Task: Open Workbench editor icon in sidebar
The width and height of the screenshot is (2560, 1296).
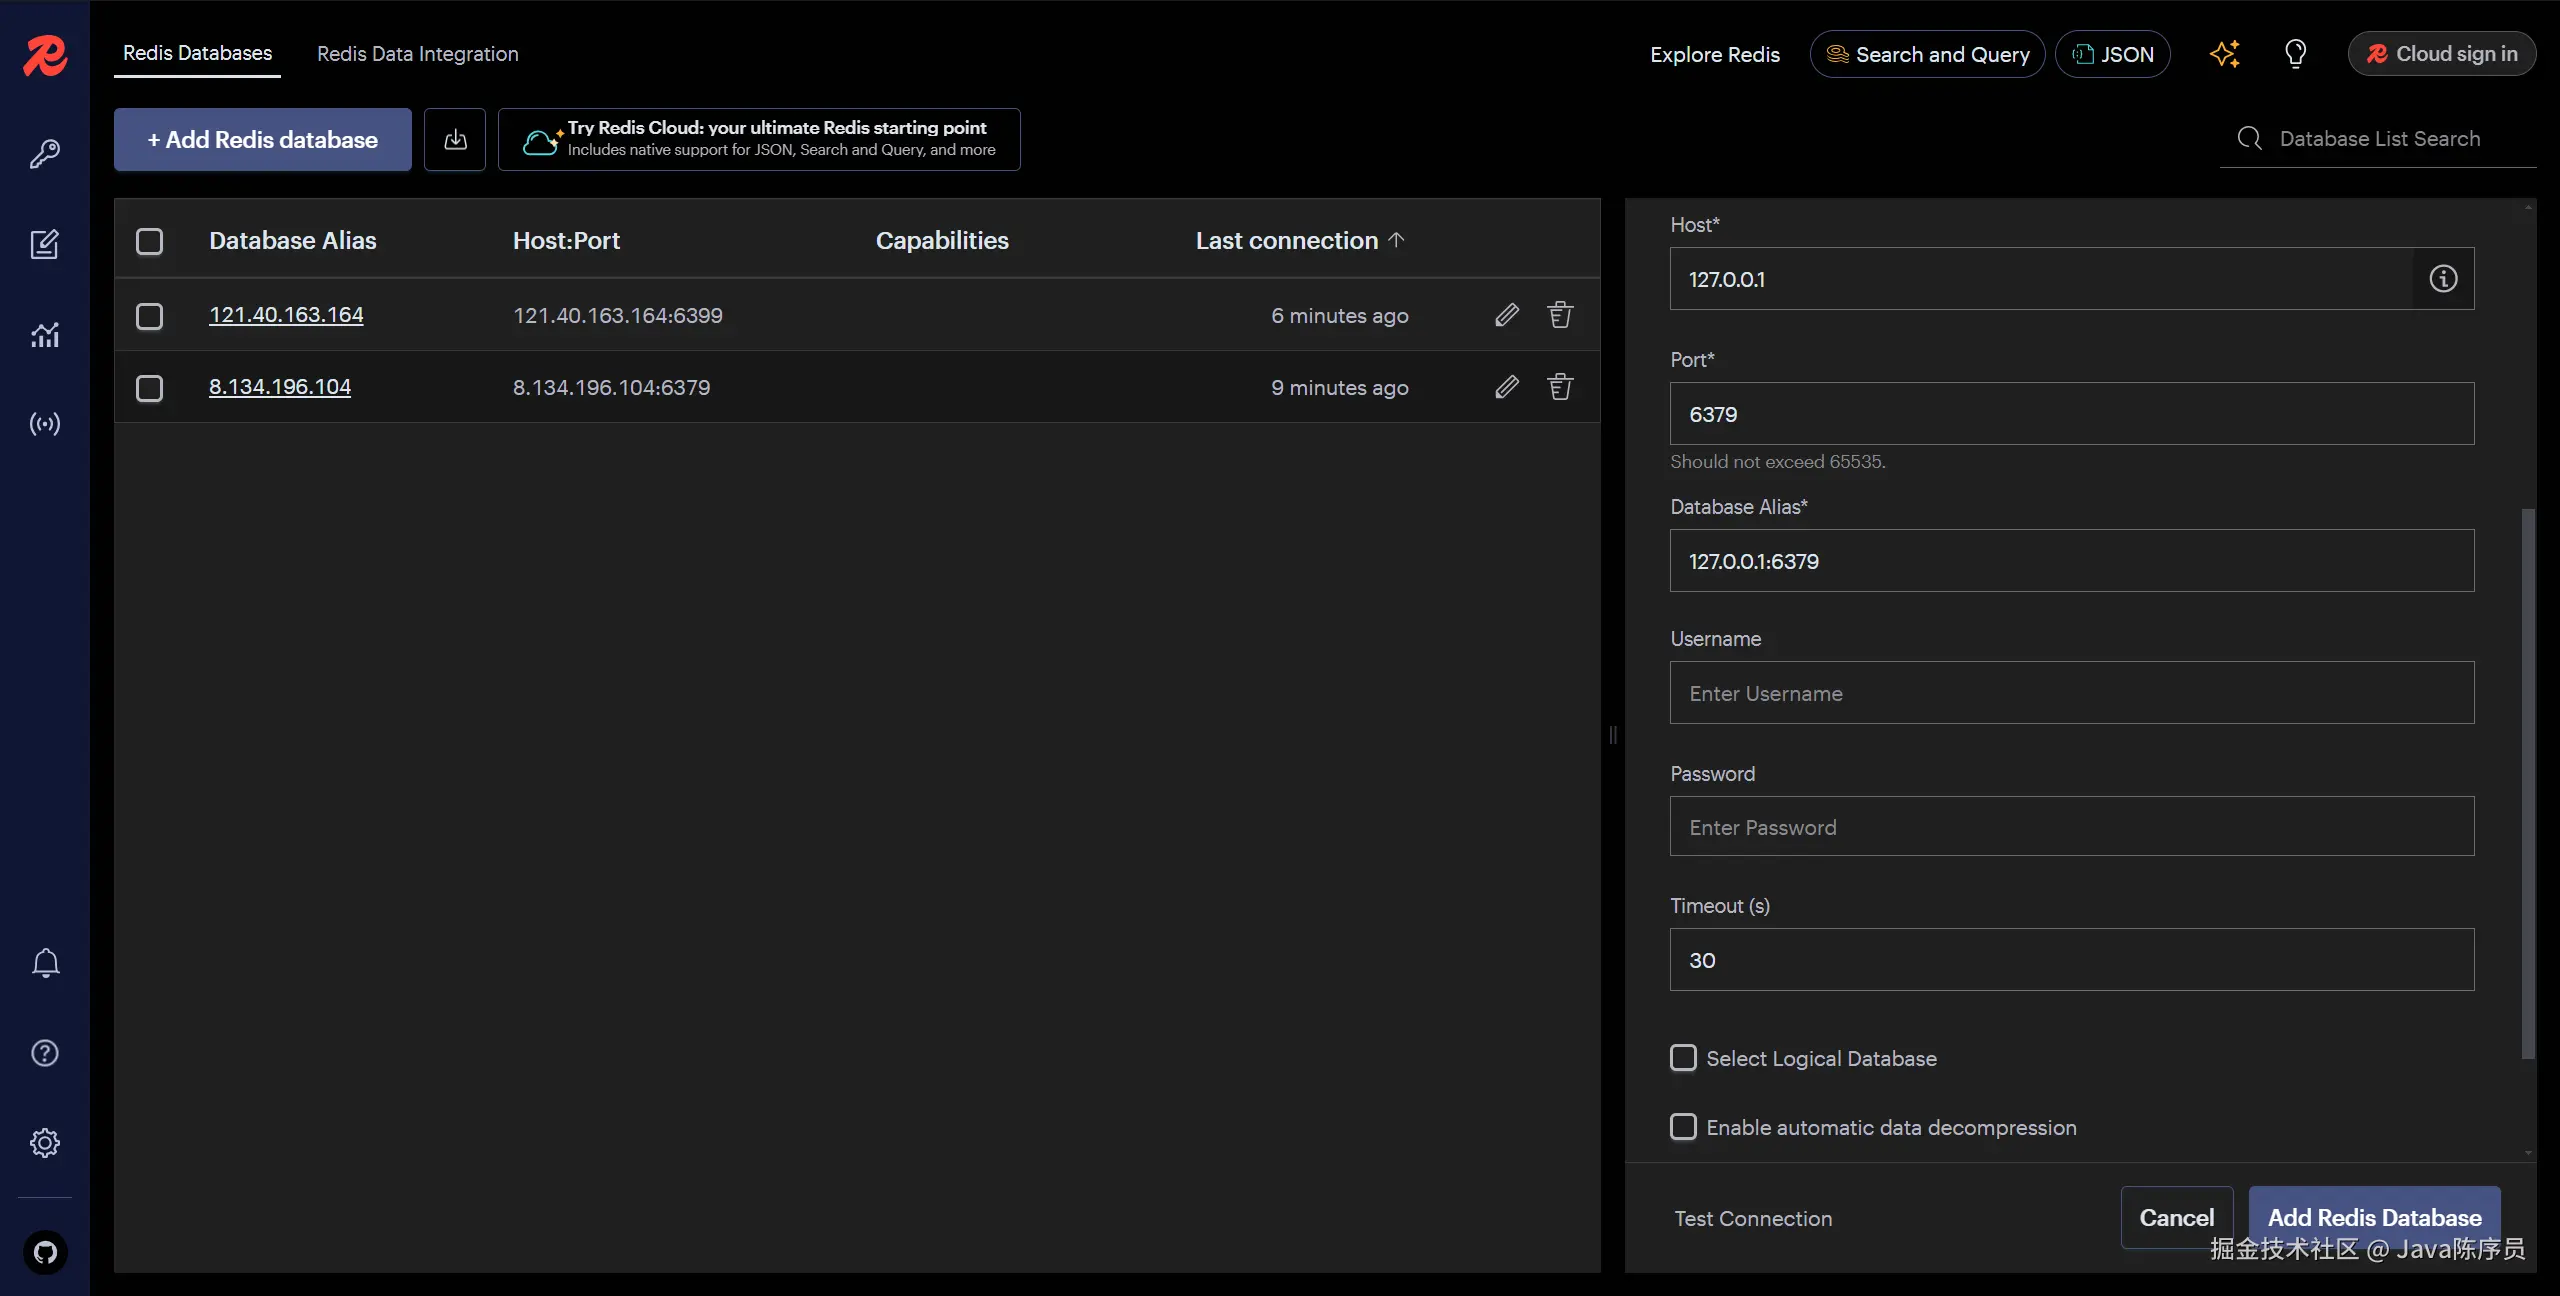Action: (44, 244)
